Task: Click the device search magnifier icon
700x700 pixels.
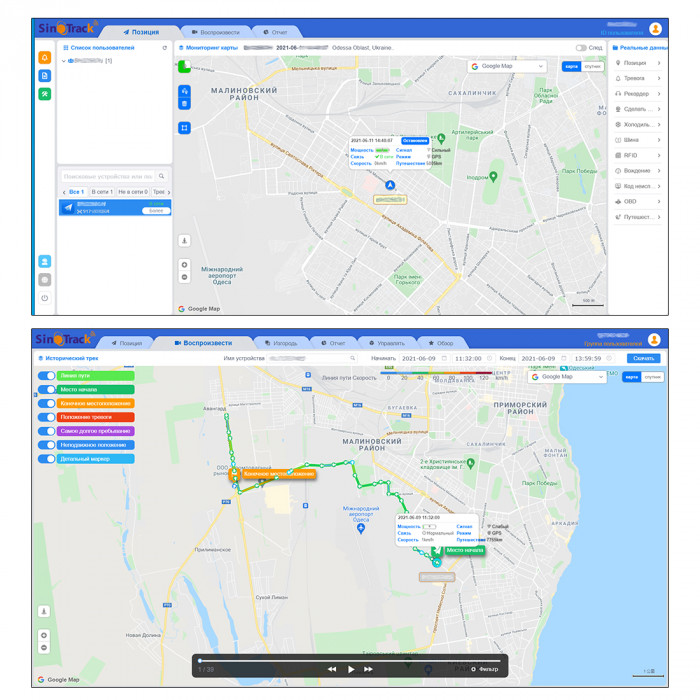Action: click(x=162, y=176)
